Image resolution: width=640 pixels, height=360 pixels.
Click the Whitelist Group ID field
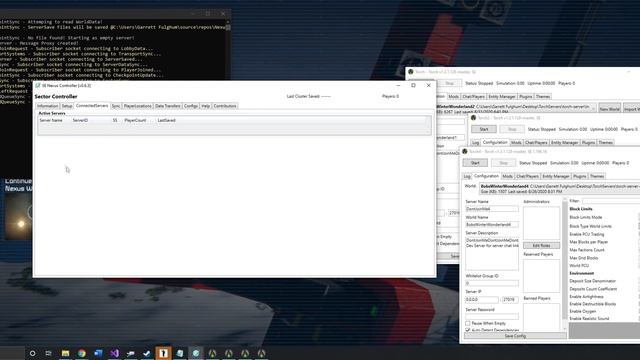coord(492,283)
